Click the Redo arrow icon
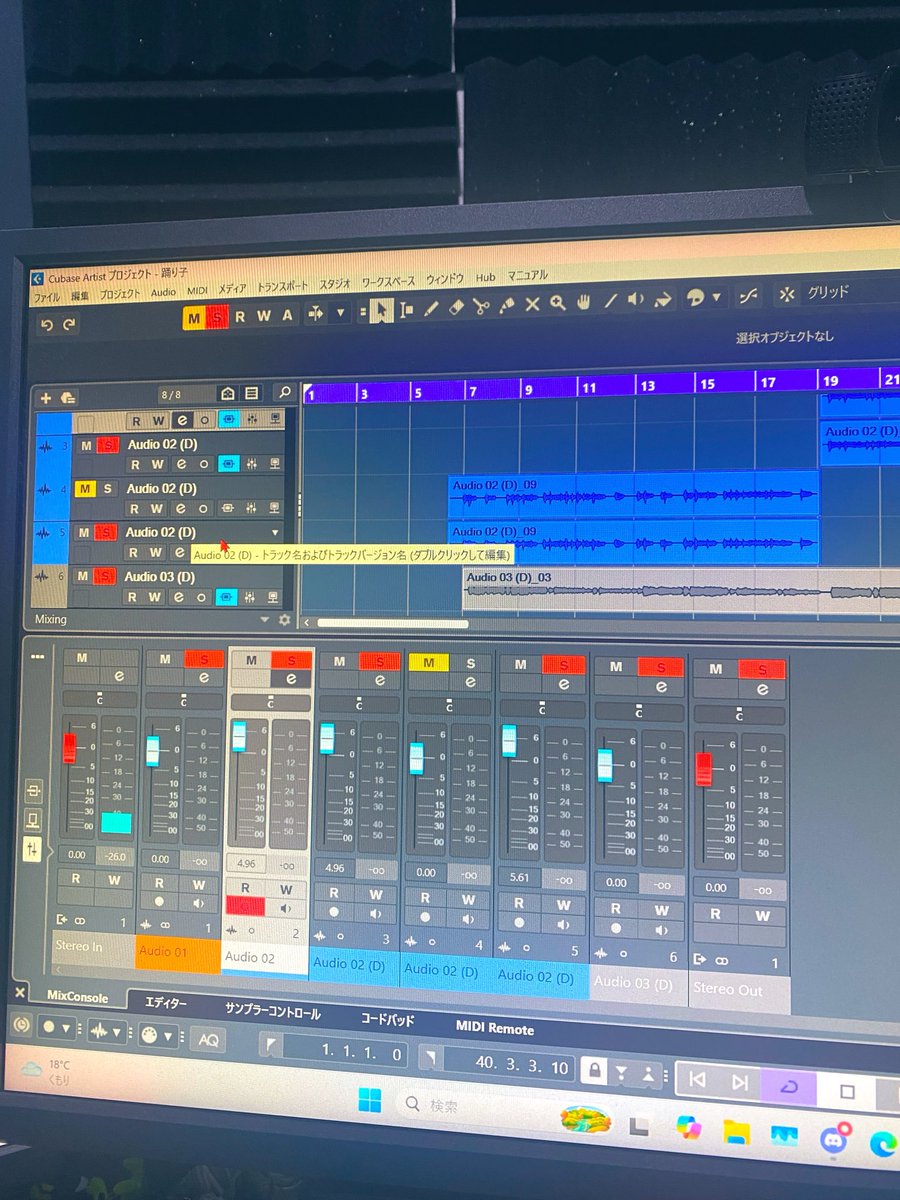Screen dimensions: 900x1200 [69, 325]
